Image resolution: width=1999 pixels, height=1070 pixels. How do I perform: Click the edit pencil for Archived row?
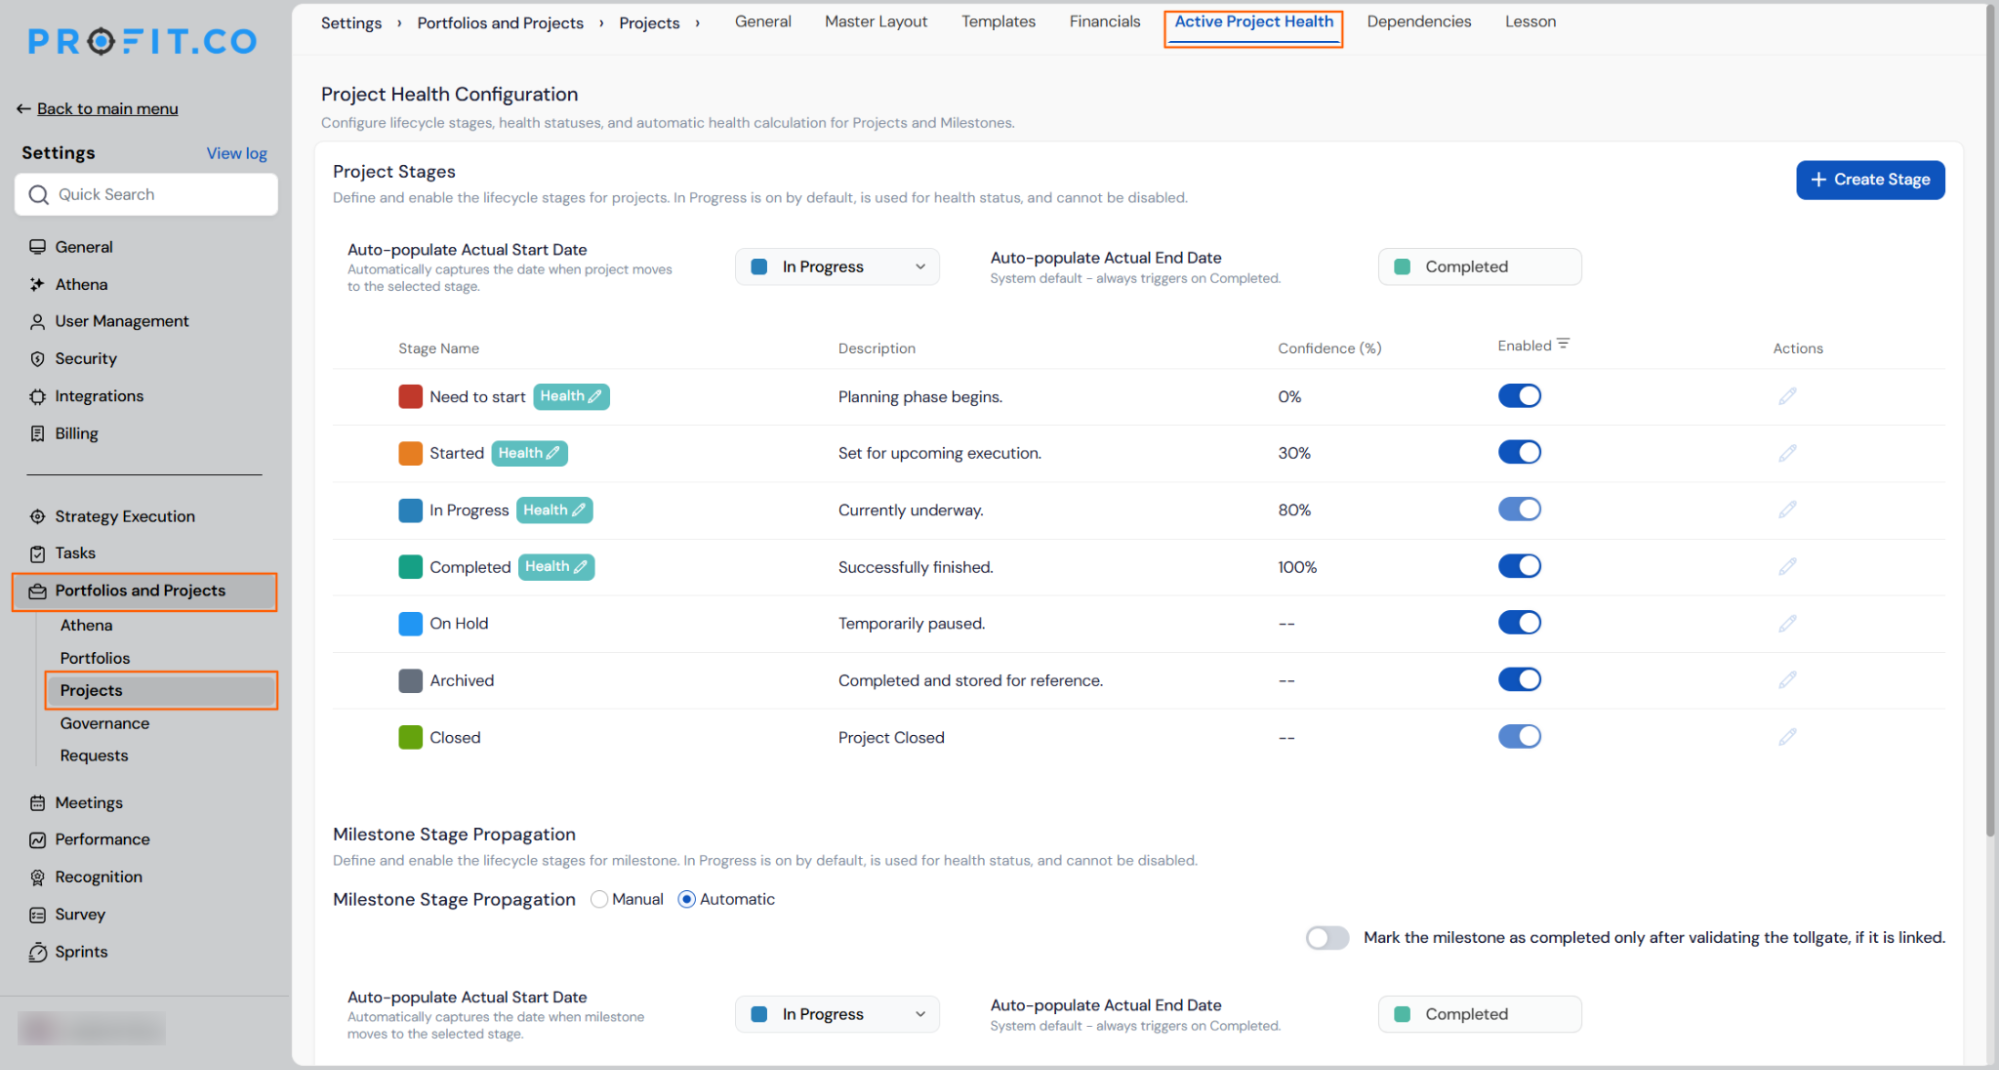pyautogui.click(x=1787, y=680)
